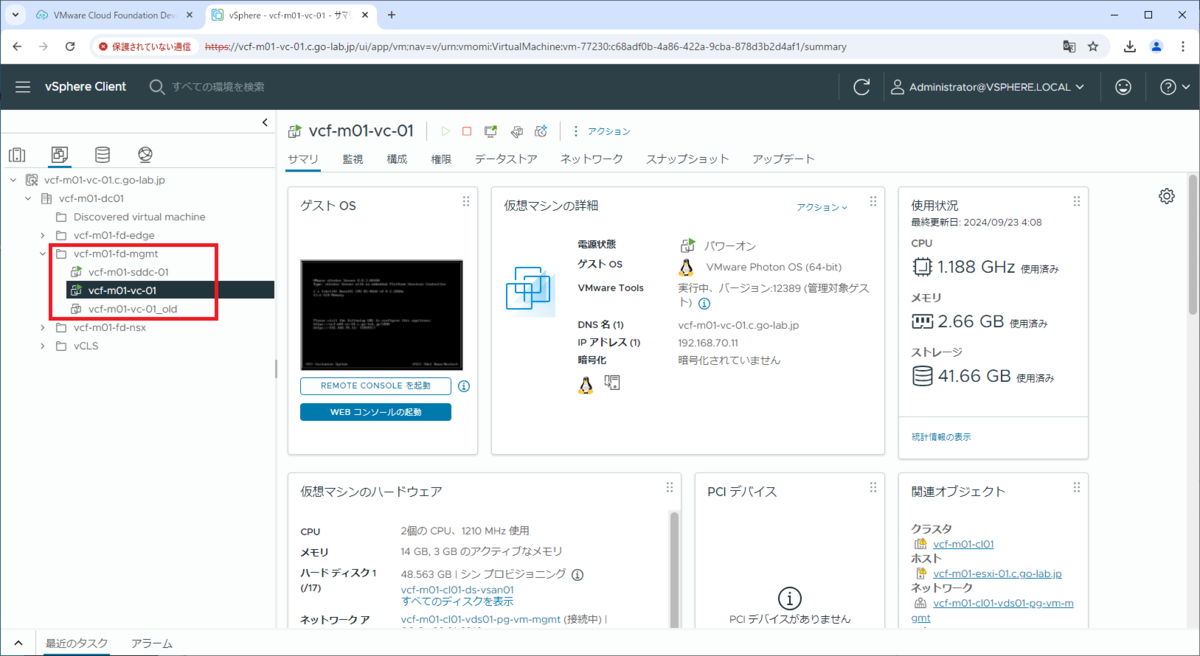The image size is (1200, 656).
Task: Switch to Networking inventory view
Action: (145, 155)
